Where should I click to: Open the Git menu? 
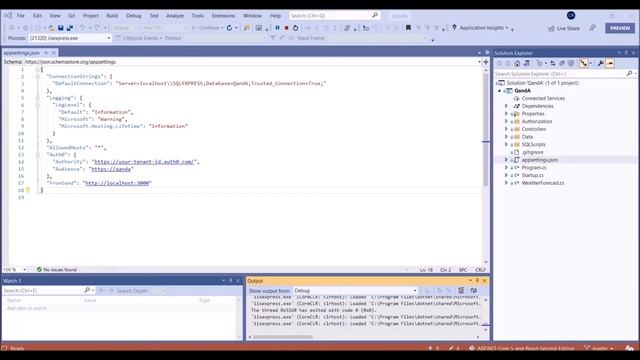pyautogui.click(x=71, y=16)
